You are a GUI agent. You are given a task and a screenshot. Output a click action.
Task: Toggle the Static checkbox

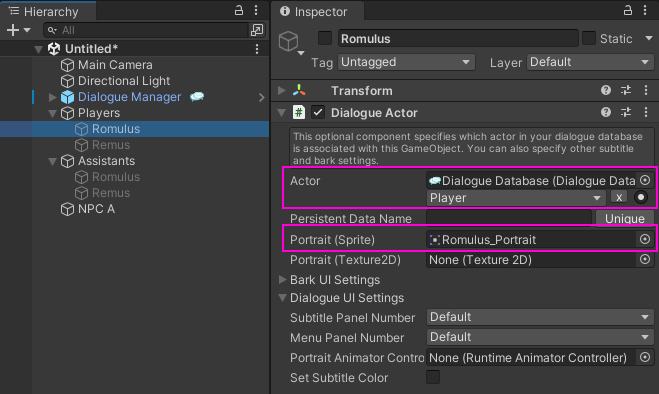click(589, 38)
